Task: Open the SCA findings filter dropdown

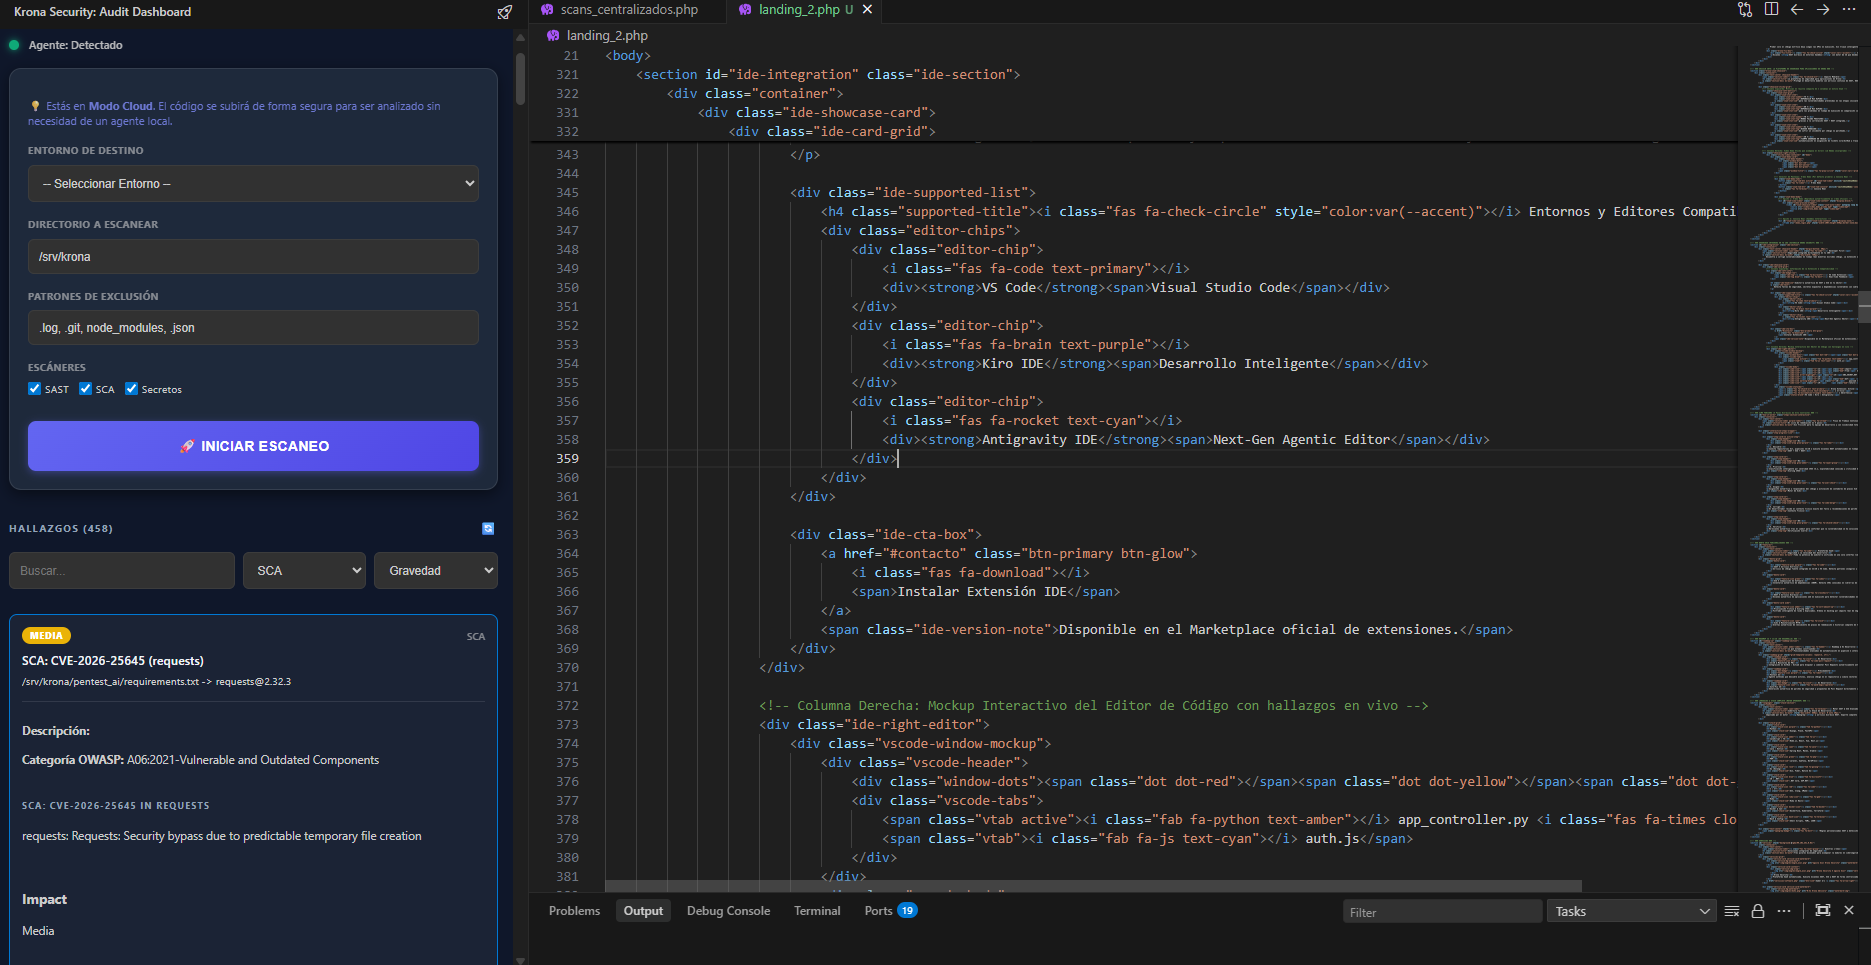Action: point(304,571)
